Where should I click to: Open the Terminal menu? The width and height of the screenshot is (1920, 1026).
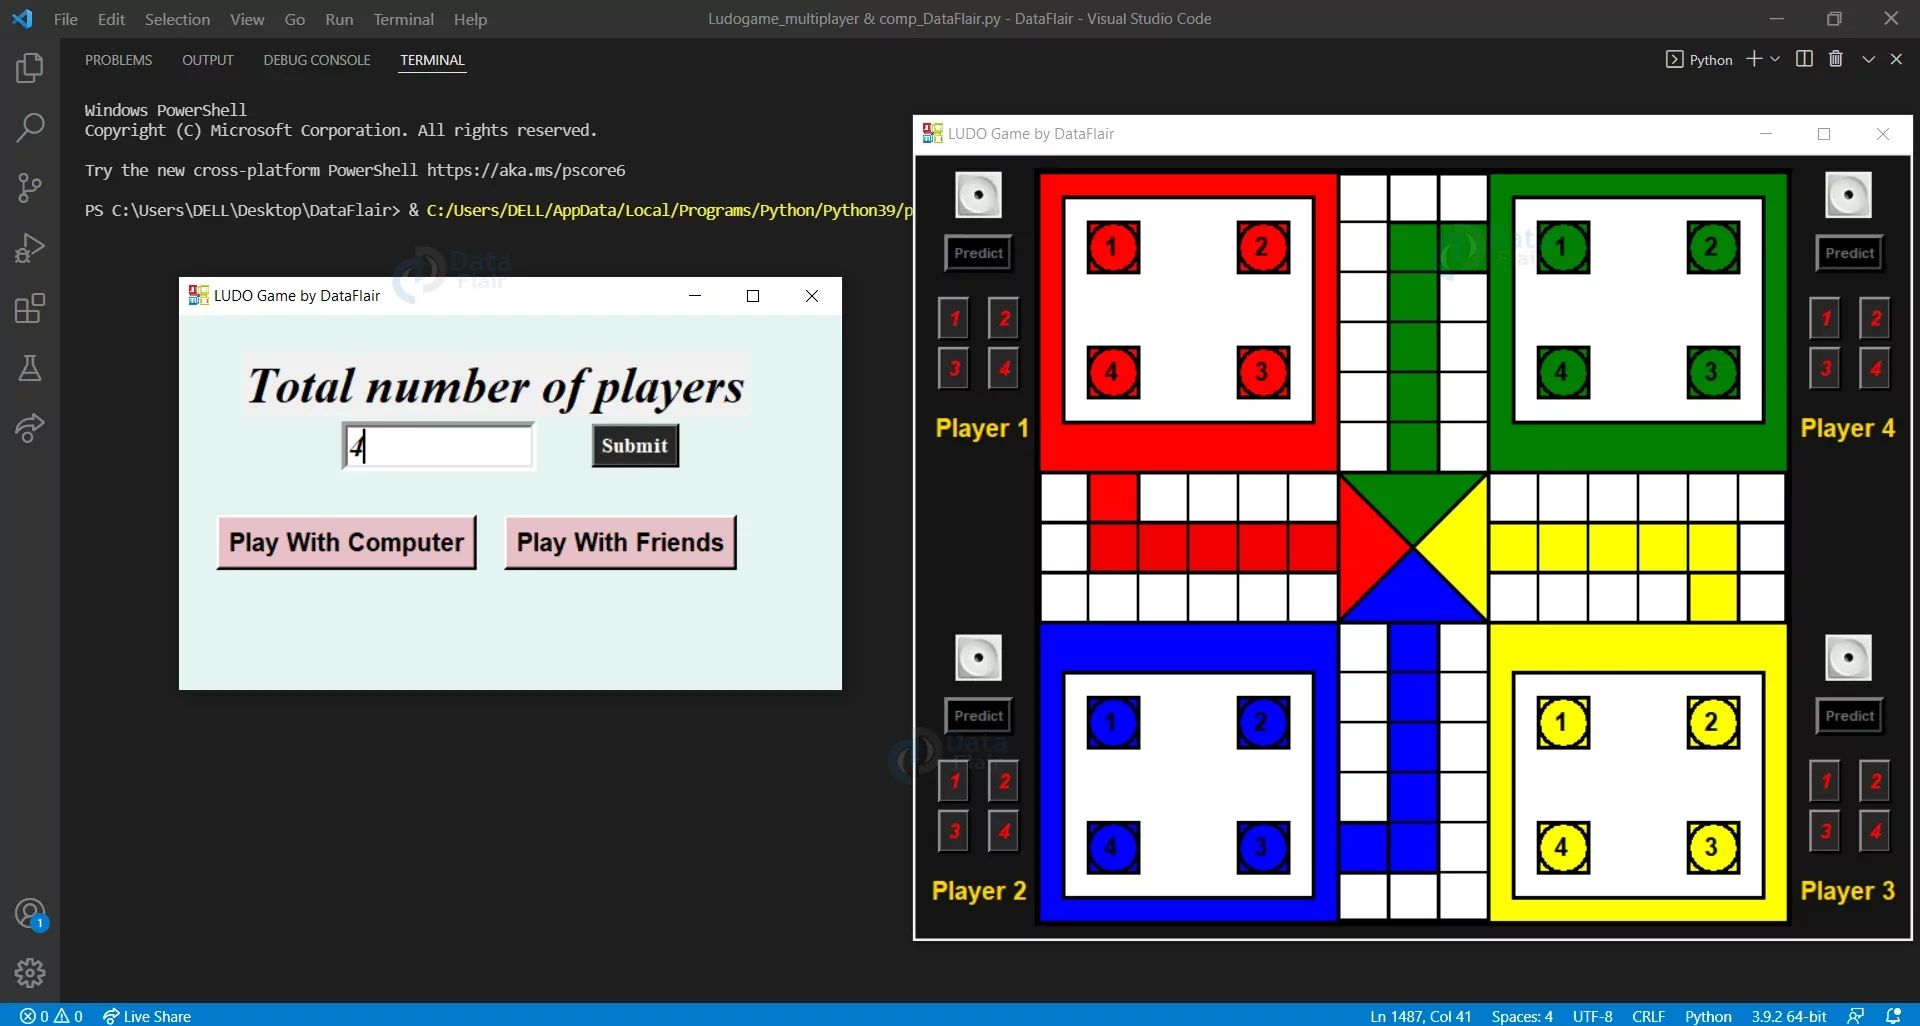pos(403,19)
